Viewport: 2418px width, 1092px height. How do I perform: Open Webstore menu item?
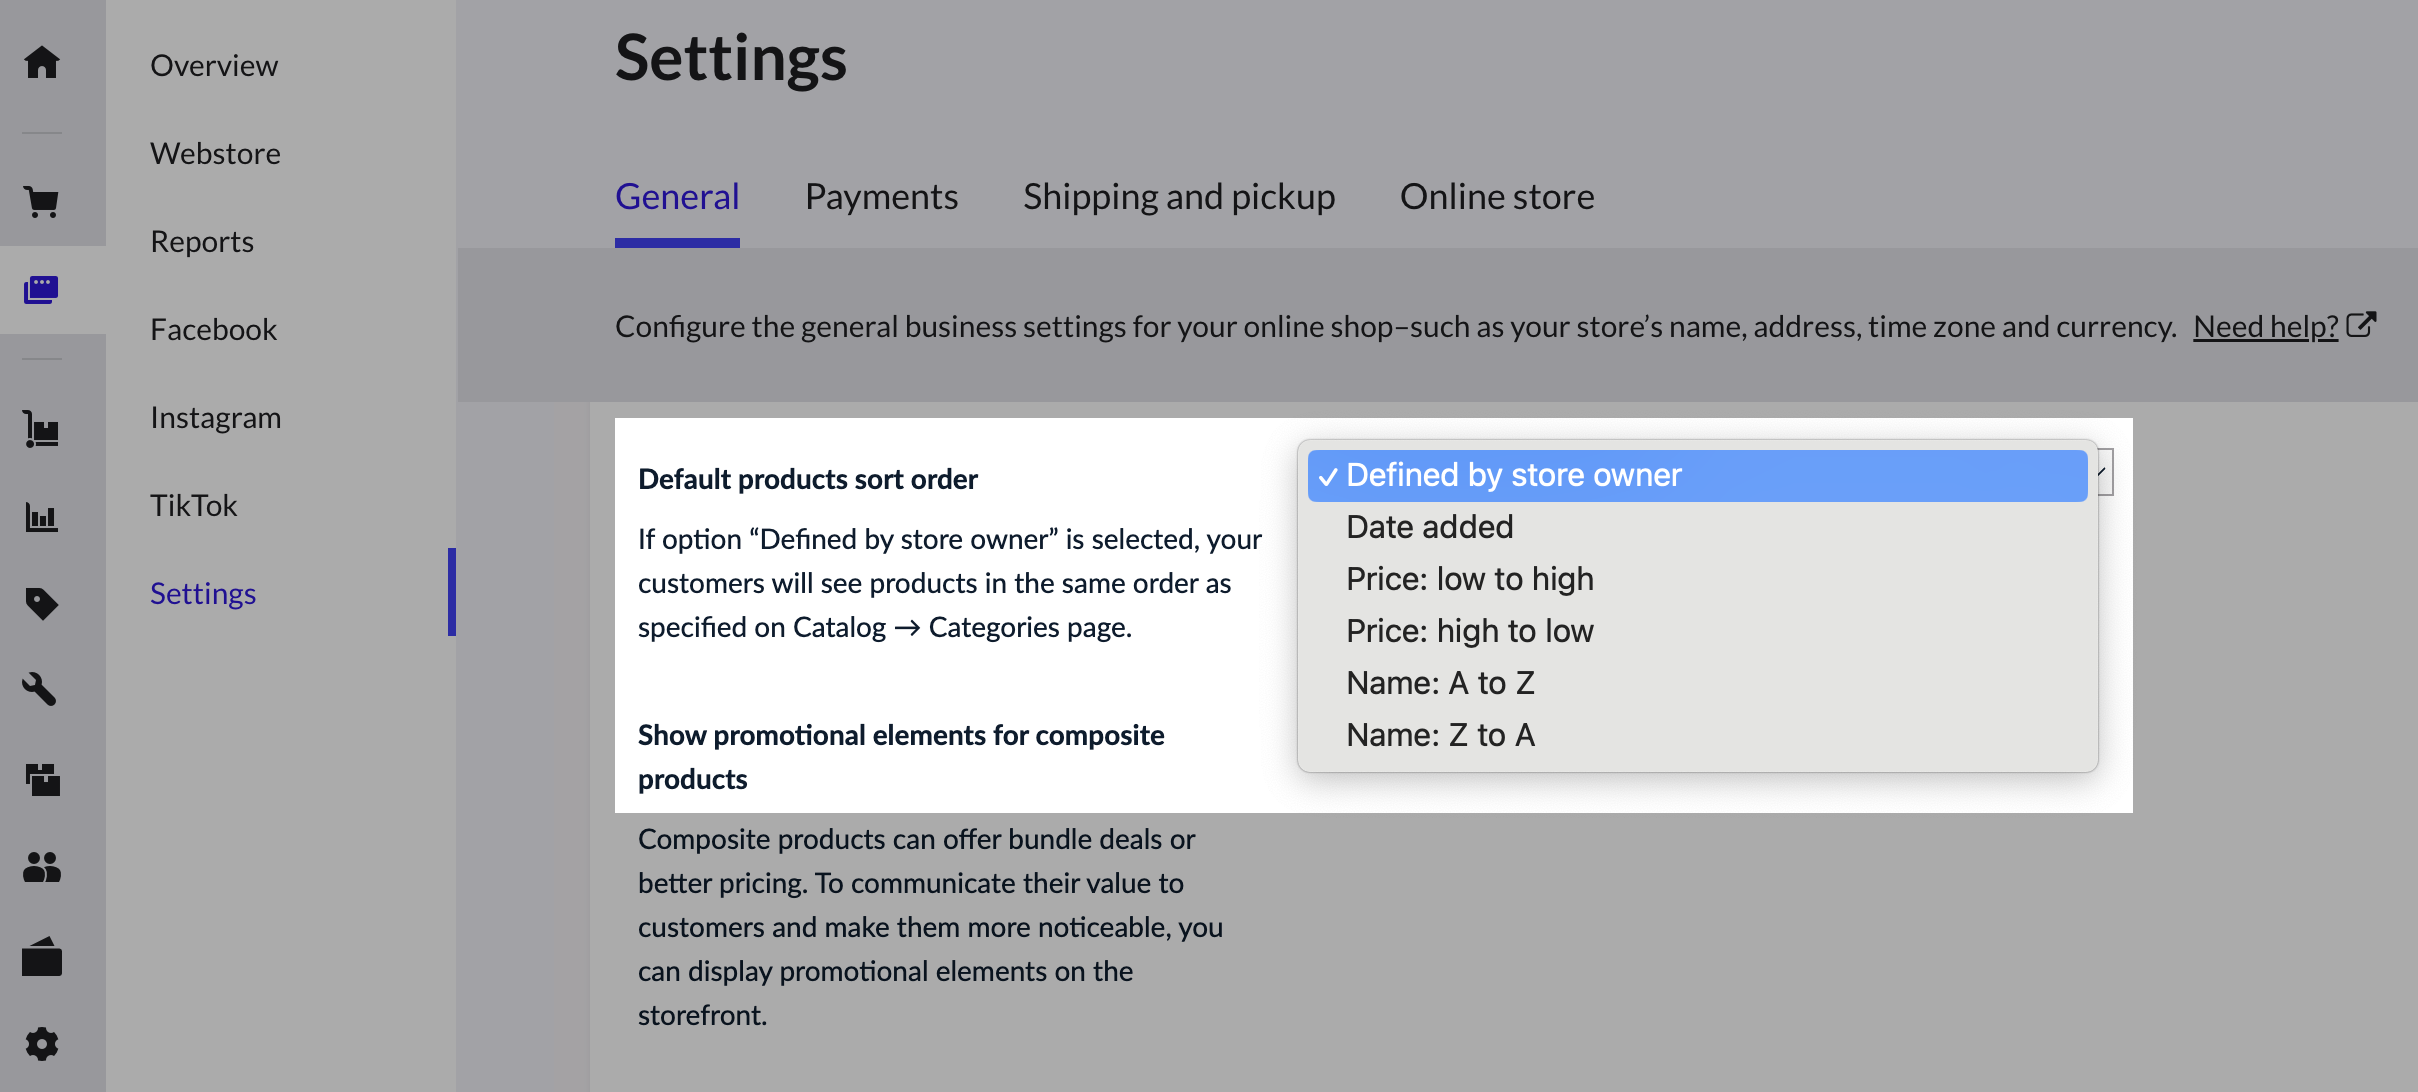[x=215, y=154]
